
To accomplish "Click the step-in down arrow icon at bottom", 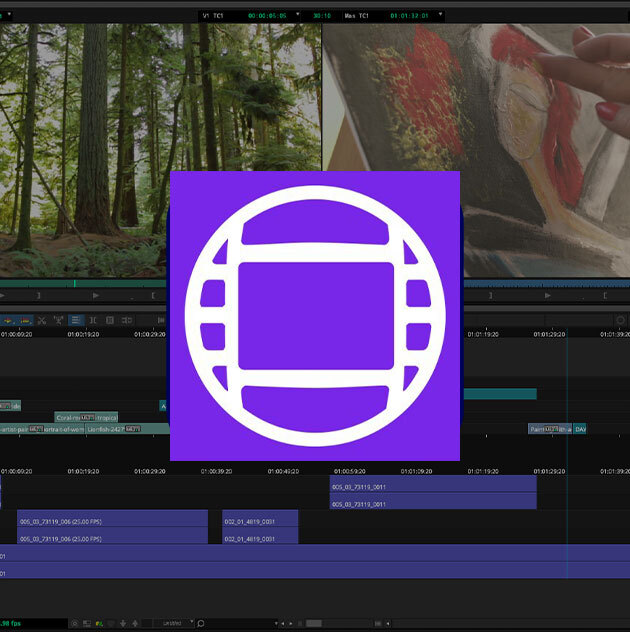I will click(x=123, y=624).
